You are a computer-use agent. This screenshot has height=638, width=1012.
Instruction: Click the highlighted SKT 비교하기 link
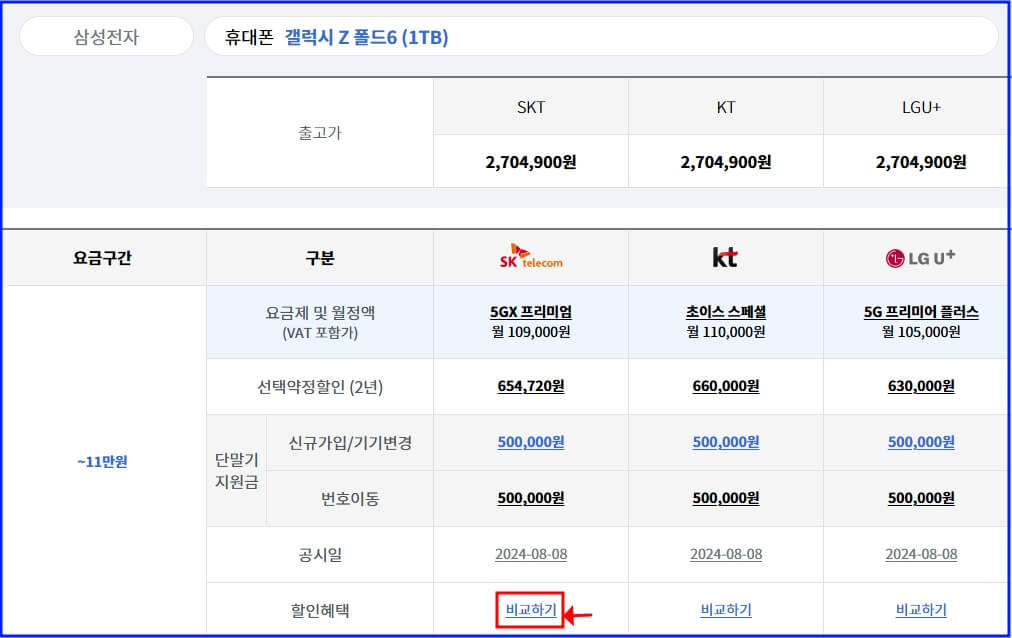(530, 608)
